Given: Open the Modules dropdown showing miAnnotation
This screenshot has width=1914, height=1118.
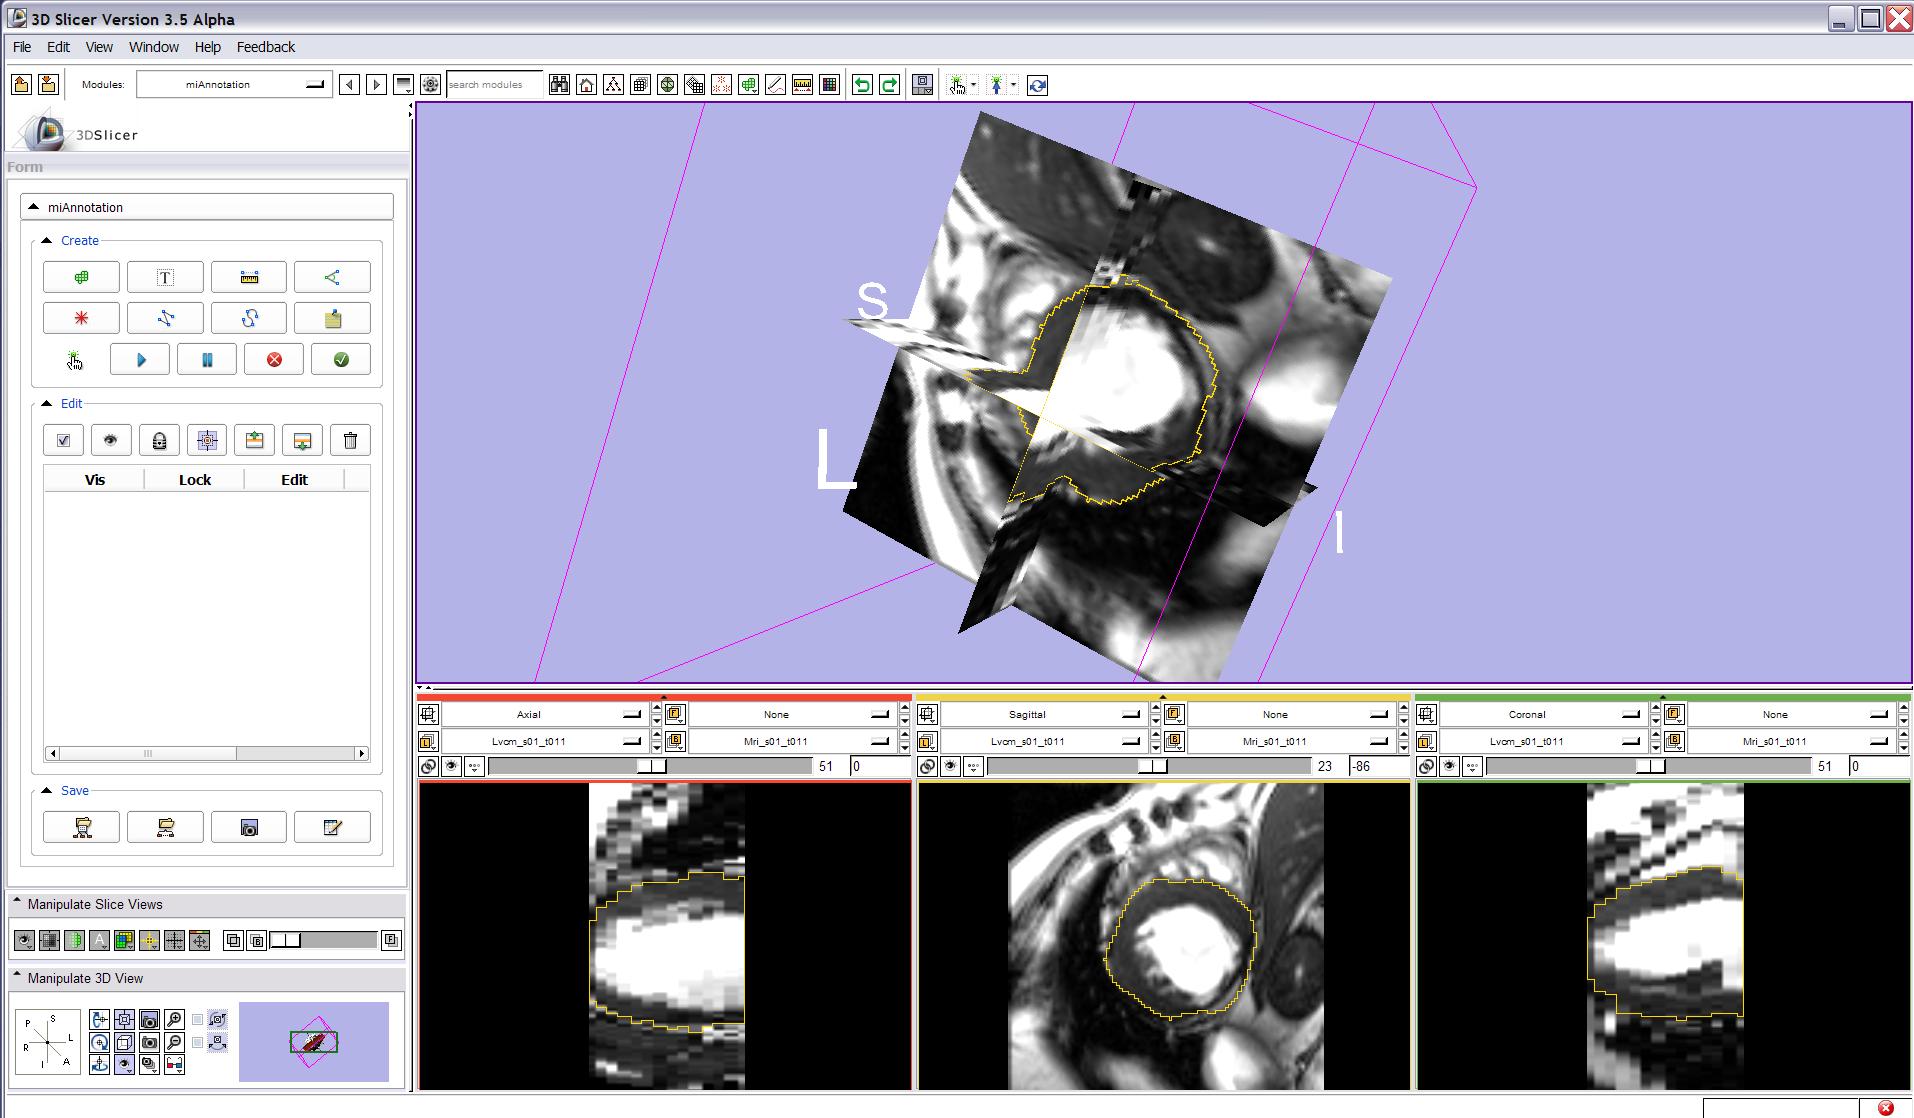Looking at the screenshot, I should [x=233, y=85].
